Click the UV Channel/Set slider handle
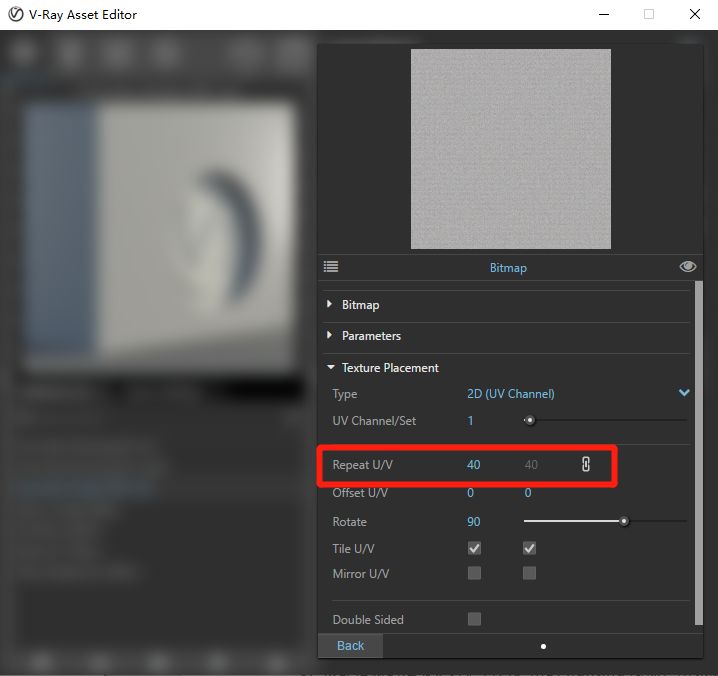Screen dimensions: 718x676 (x=529, y=420)
